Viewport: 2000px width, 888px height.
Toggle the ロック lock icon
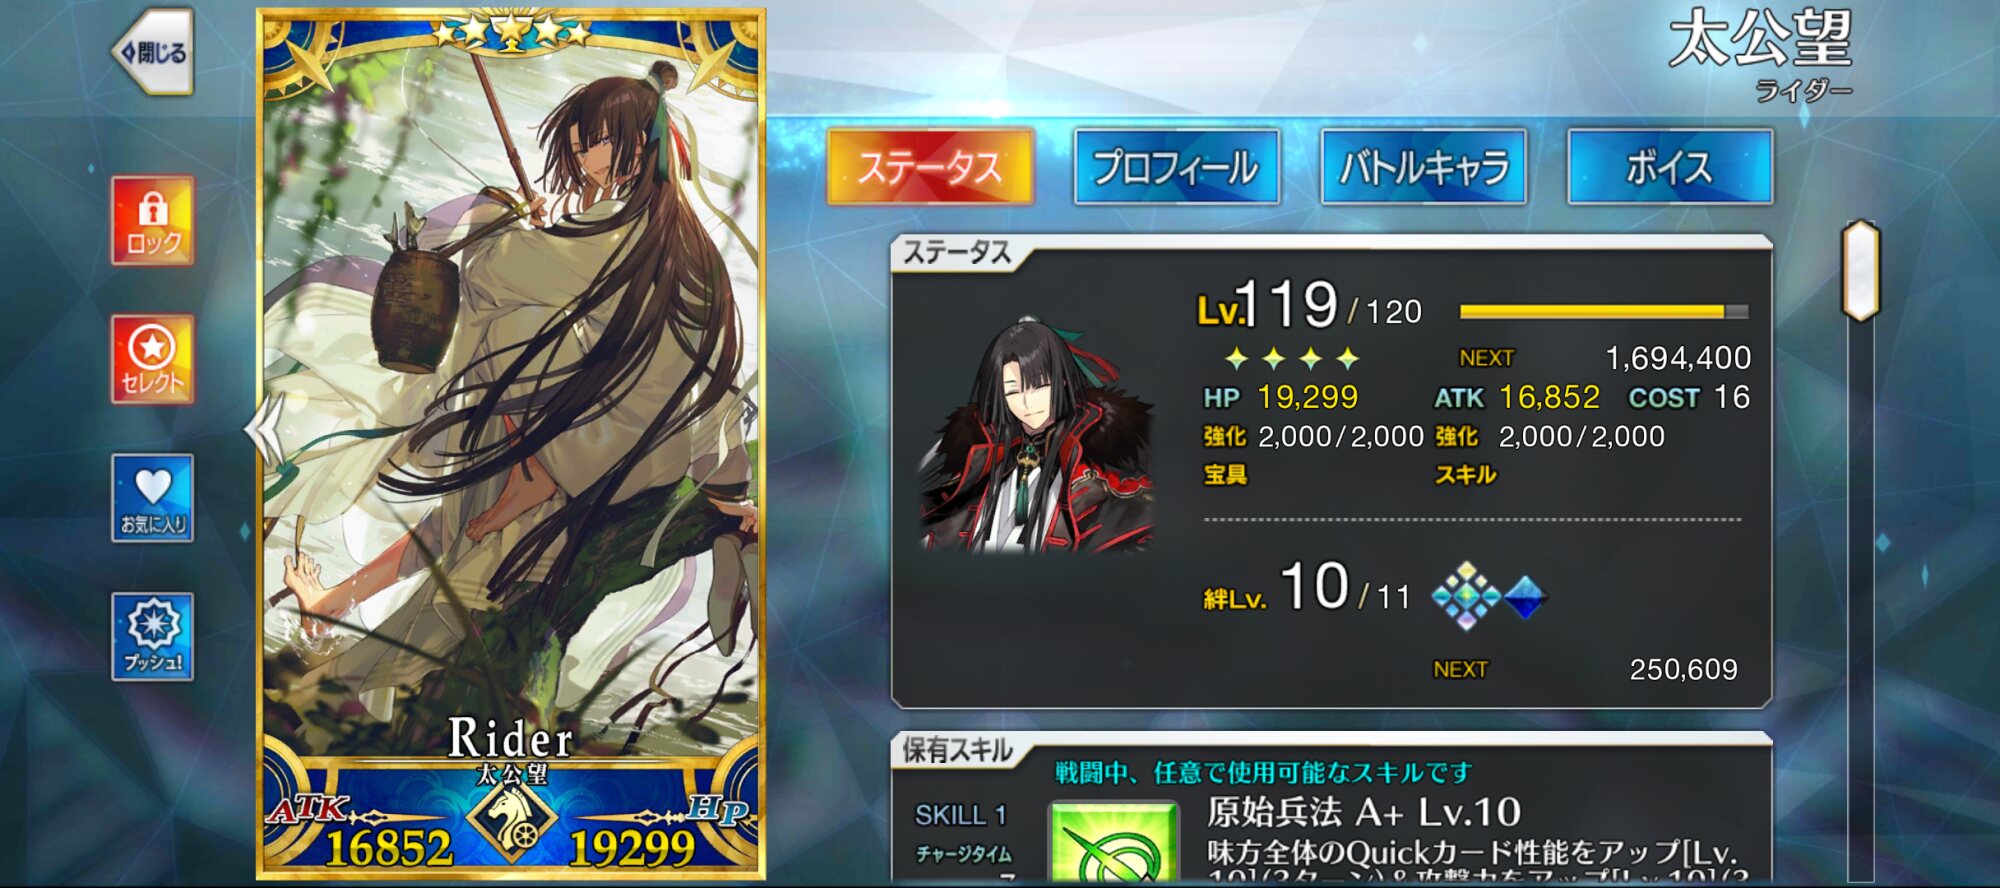tap(152, 220)
